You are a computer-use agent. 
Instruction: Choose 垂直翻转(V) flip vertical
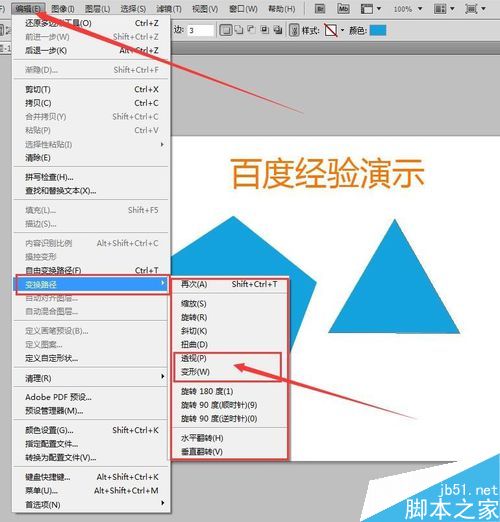(x=229, y=452)
